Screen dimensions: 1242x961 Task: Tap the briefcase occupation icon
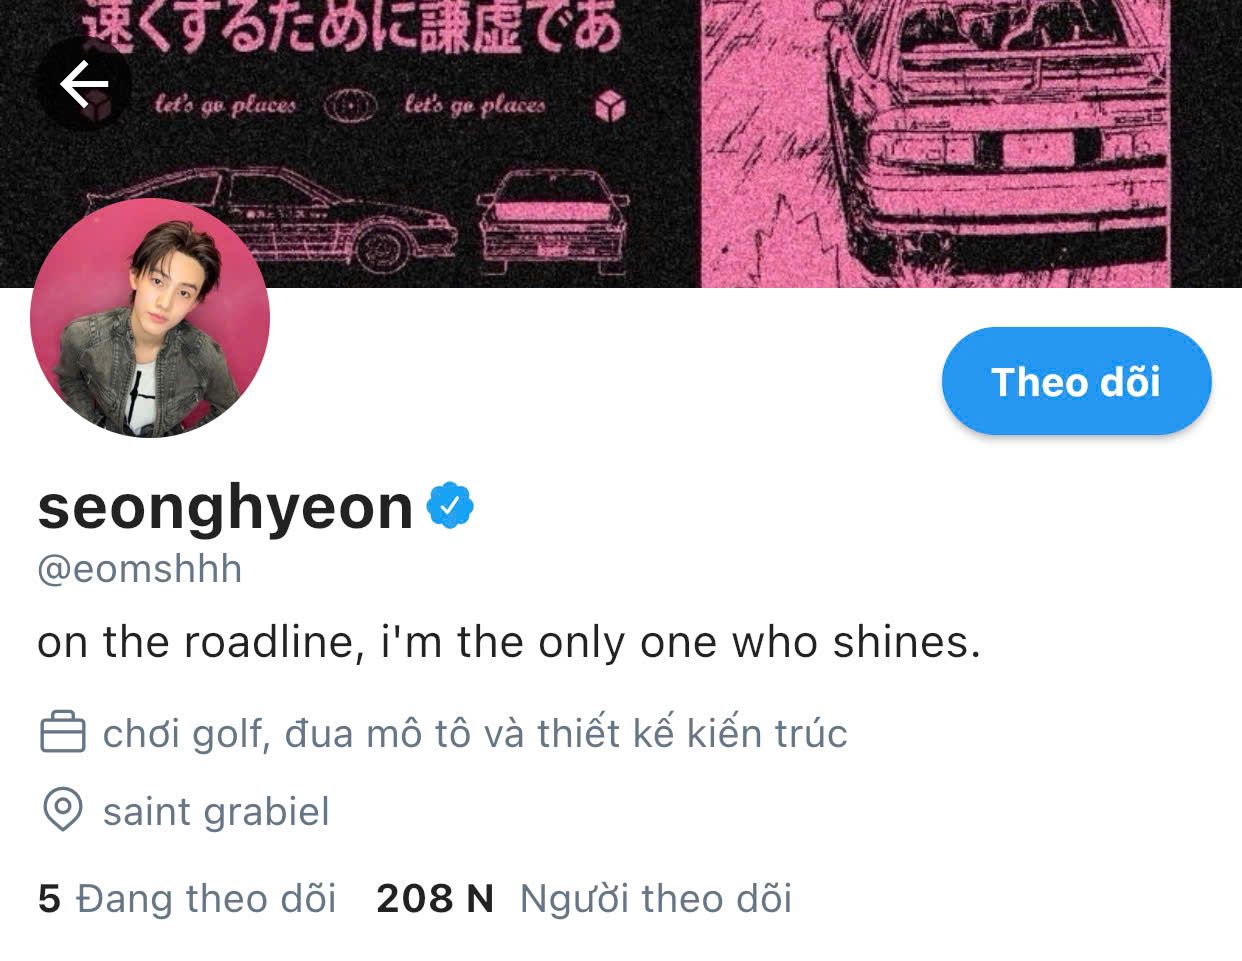click(62, 732)
